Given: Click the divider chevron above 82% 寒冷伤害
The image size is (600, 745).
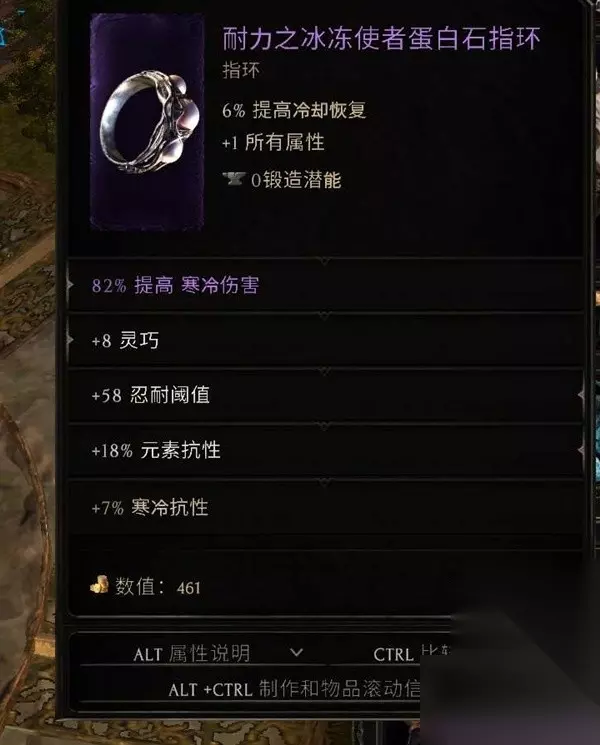Looking at the screenshot, I should click(325, 261).
